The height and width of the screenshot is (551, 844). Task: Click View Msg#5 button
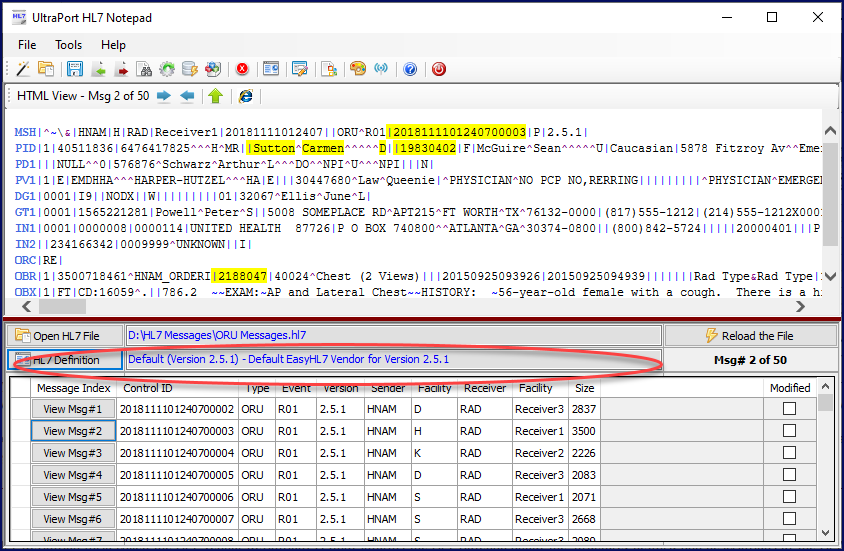(x=73, y=497)
